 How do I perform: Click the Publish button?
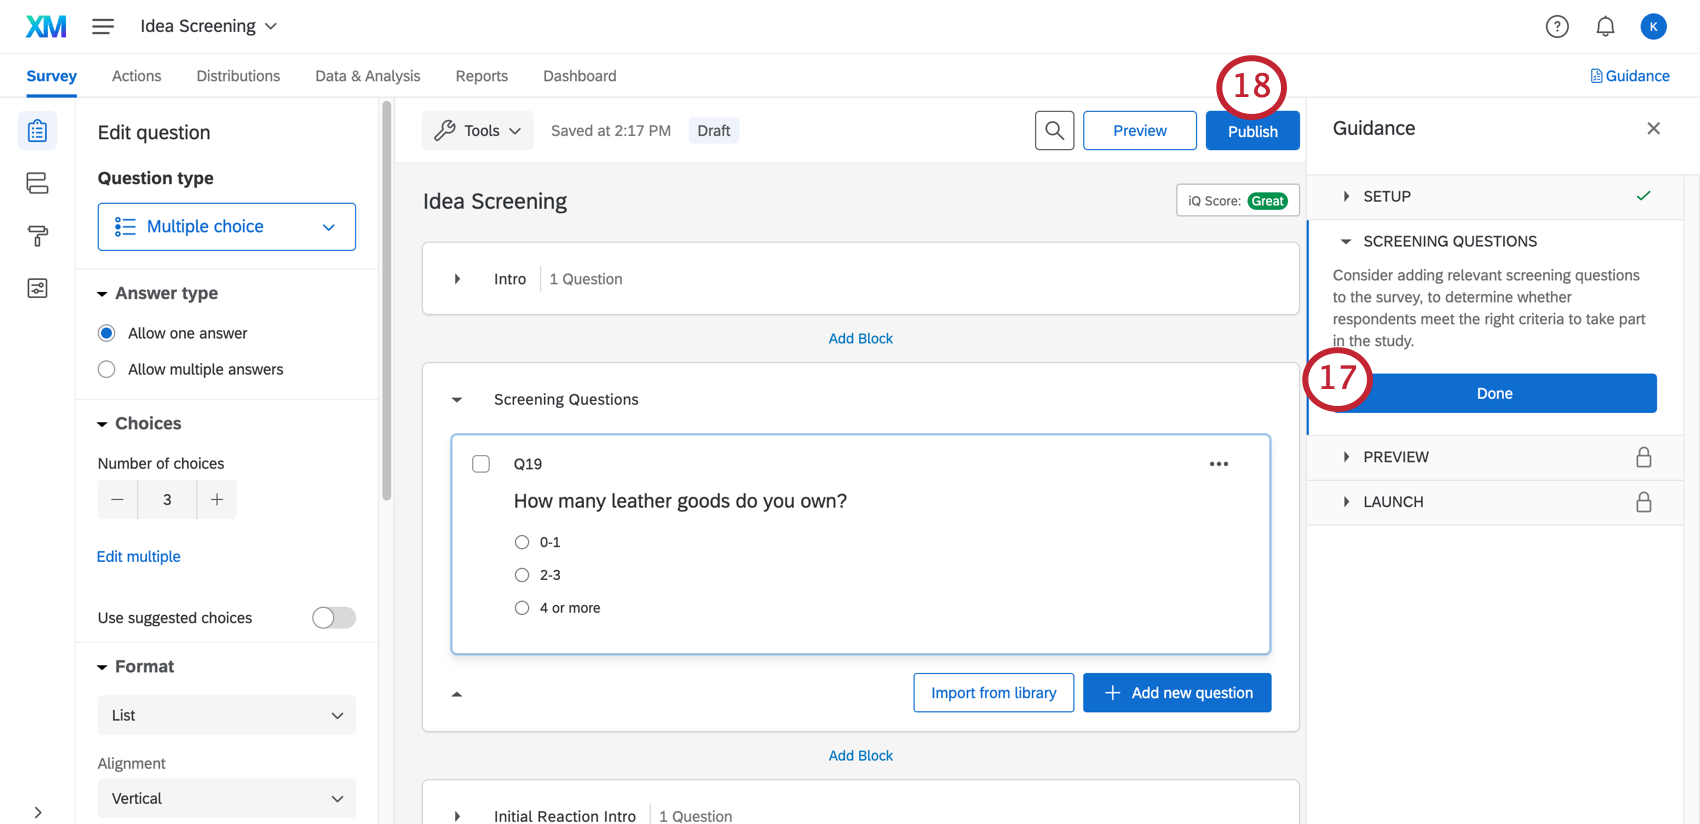(1252, 132)
